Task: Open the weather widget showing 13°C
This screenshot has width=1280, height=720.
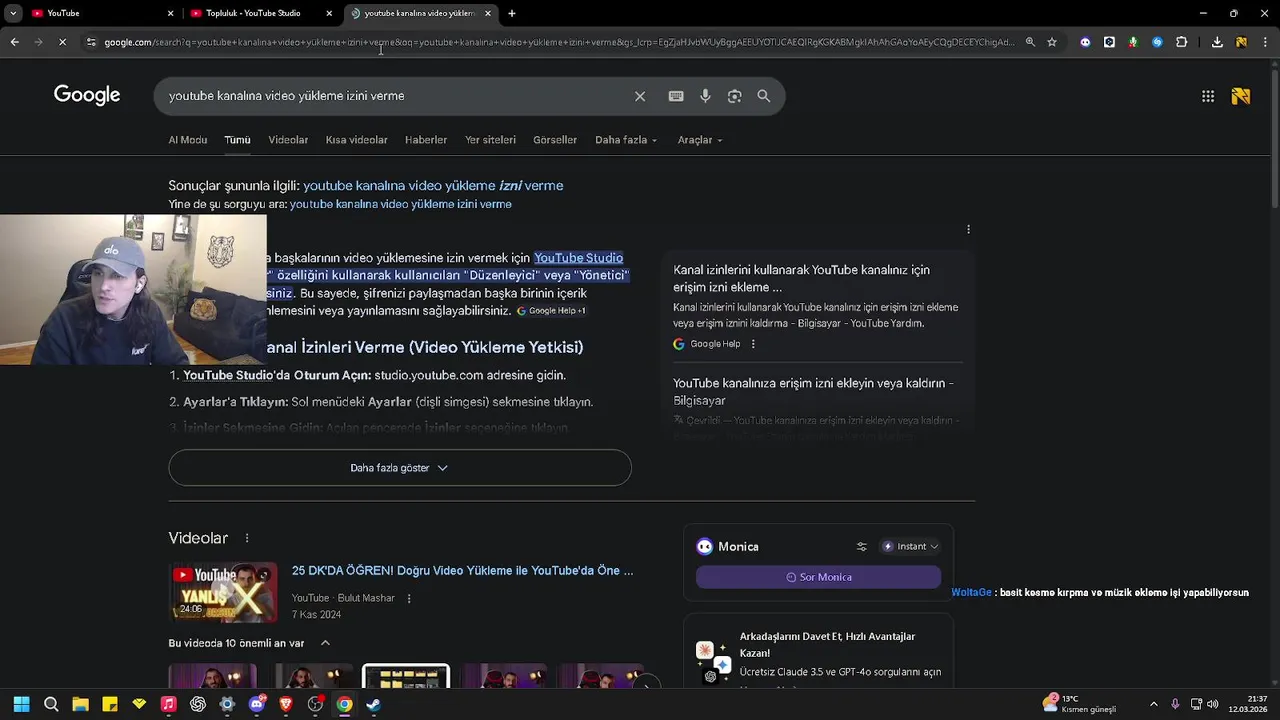Action: point(1078,704)
